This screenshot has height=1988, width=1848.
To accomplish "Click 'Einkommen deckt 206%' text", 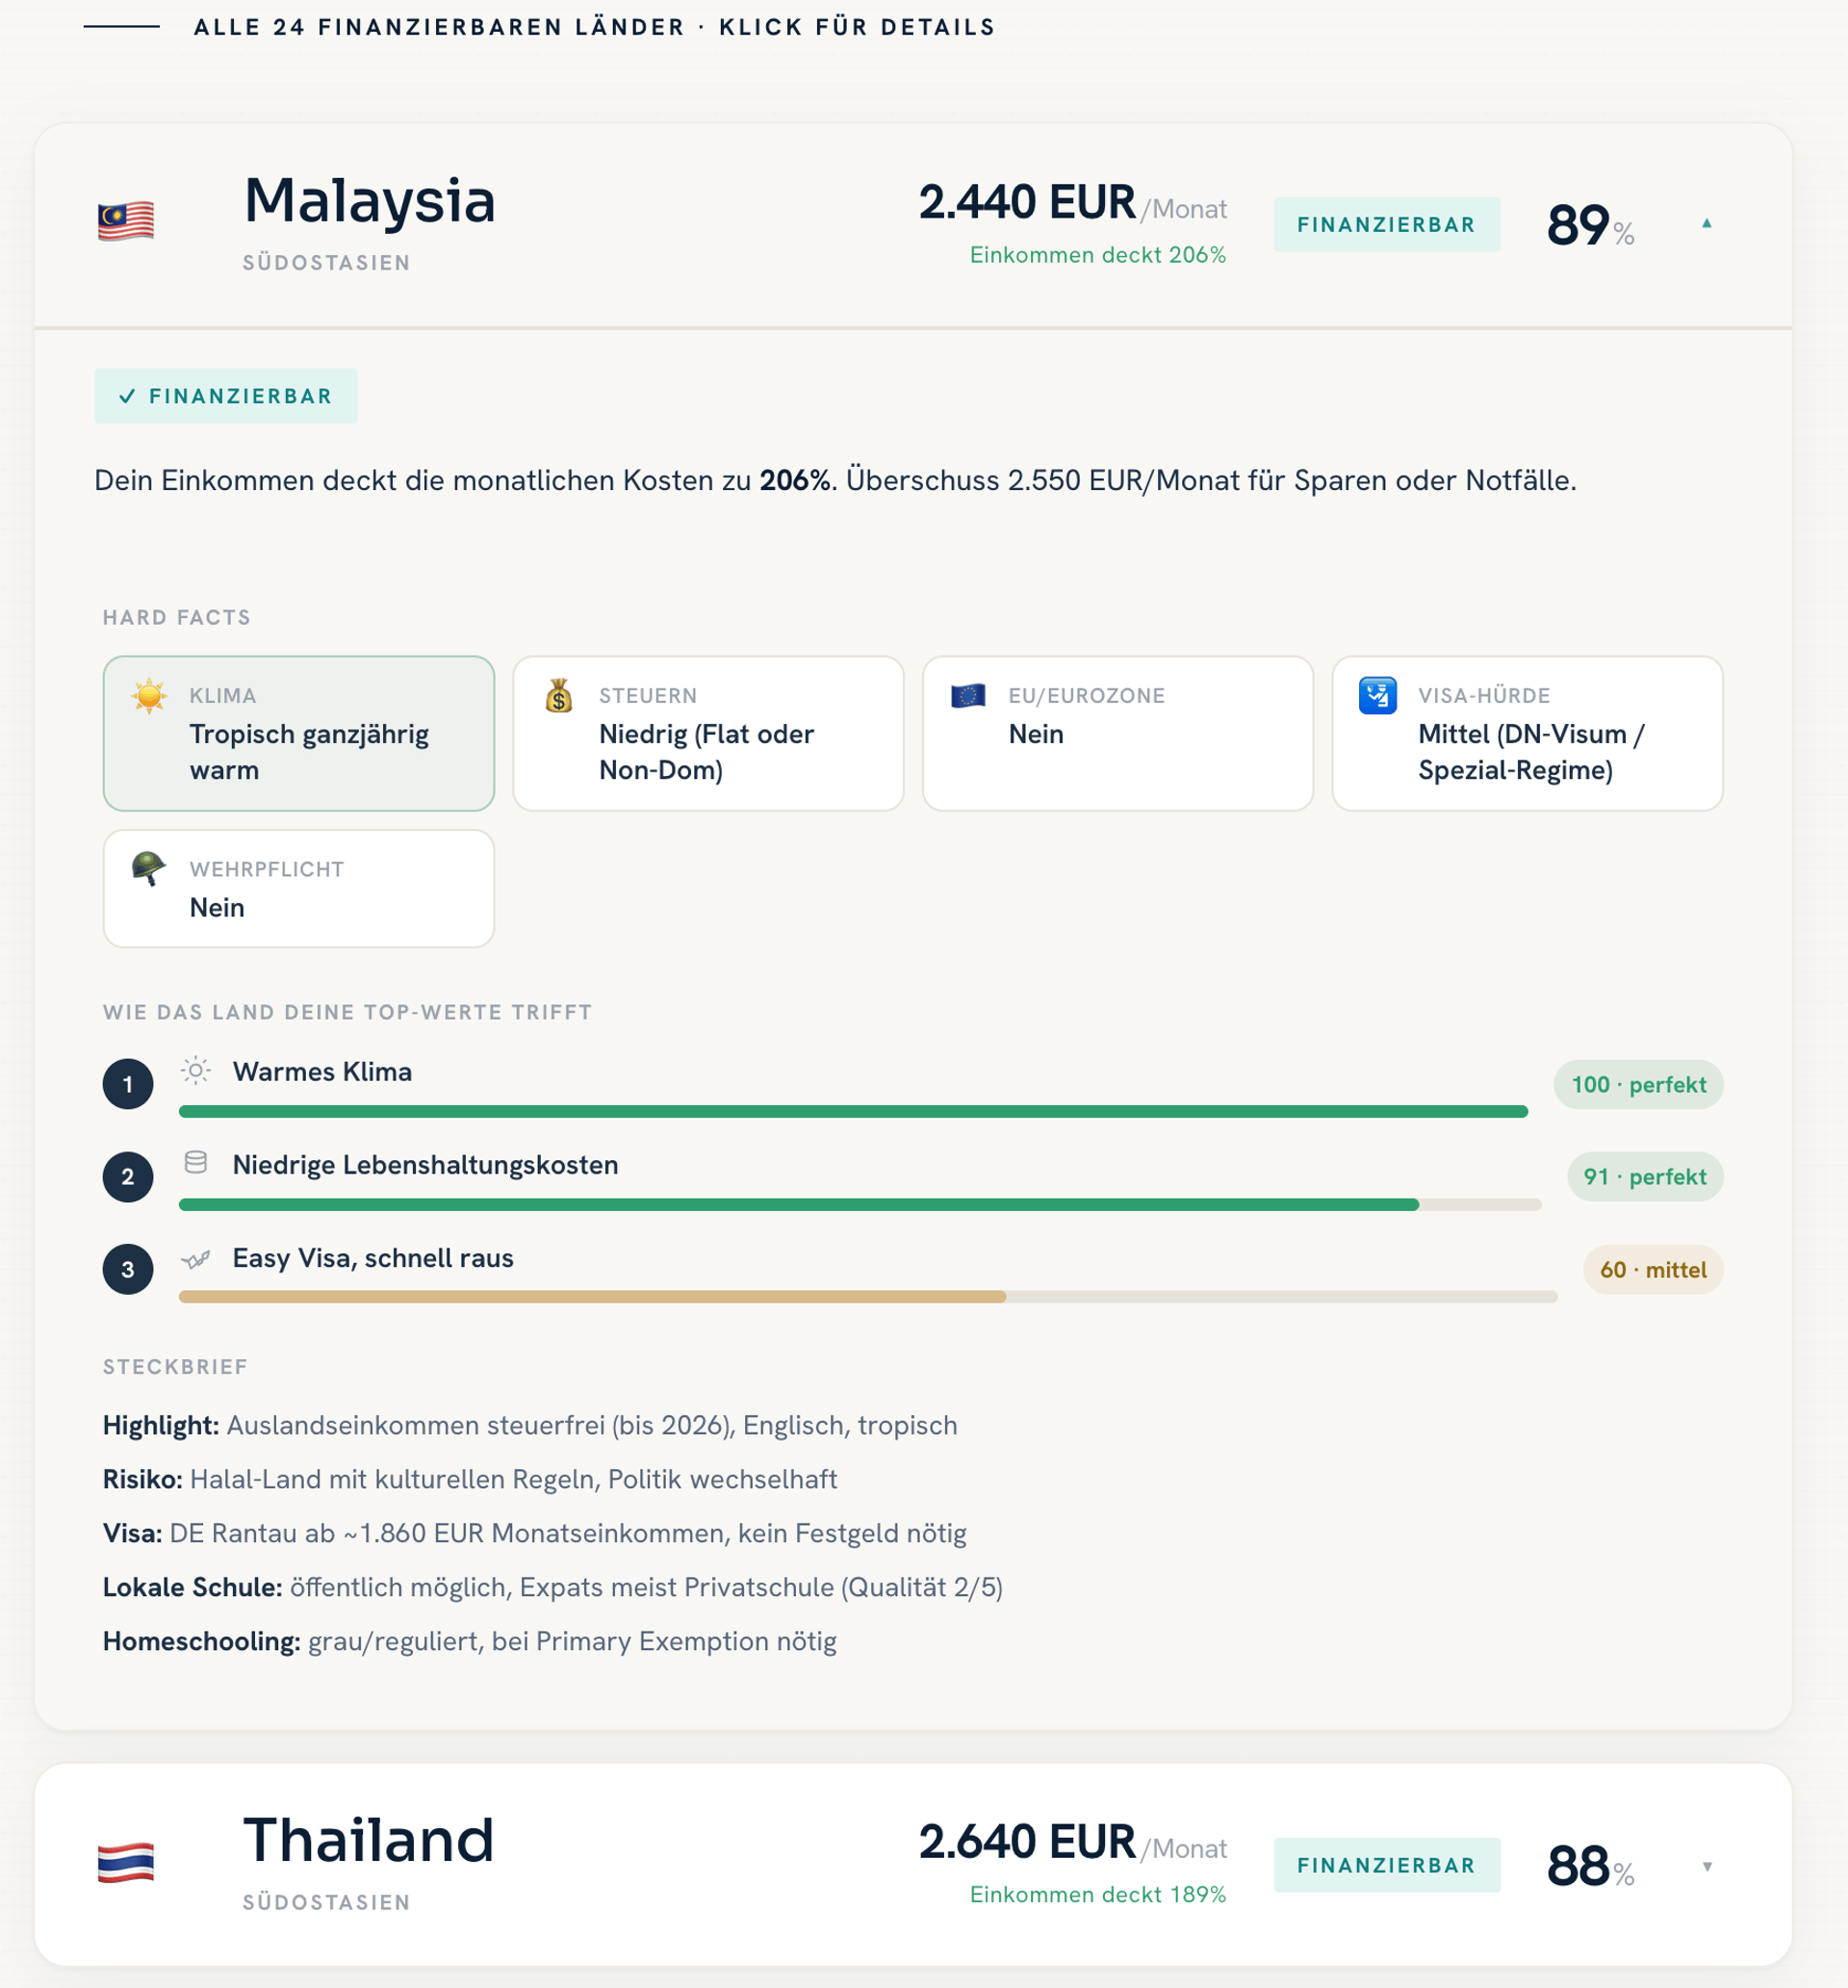I will [x=1097, y=255].
